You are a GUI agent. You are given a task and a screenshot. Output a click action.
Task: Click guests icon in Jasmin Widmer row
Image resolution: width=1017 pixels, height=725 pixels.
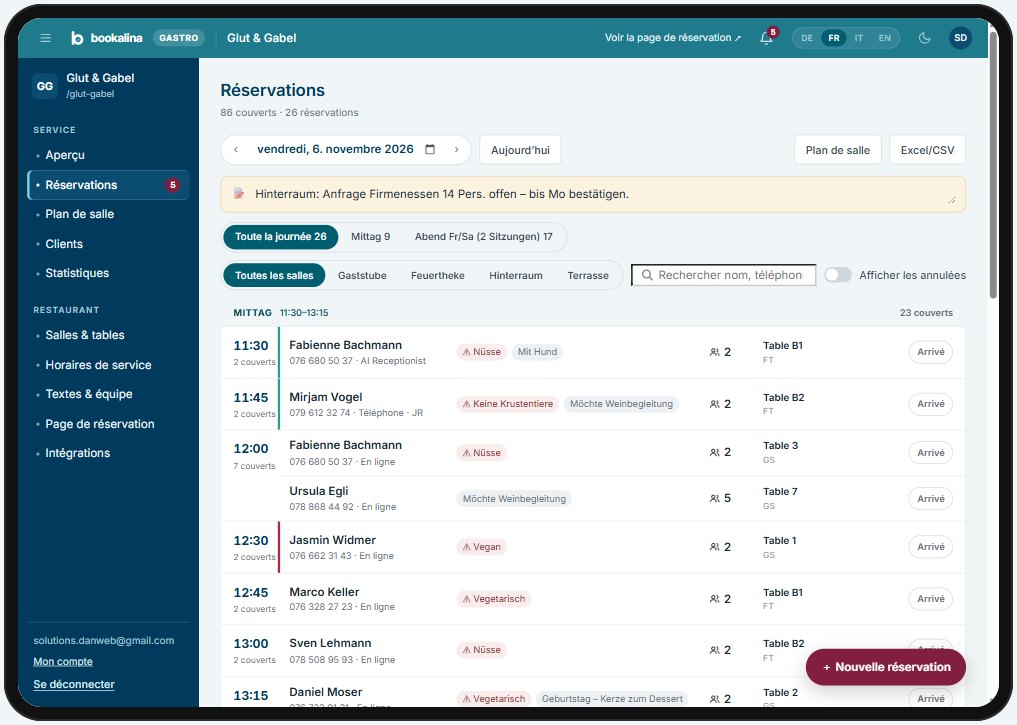tap(714, 547)
